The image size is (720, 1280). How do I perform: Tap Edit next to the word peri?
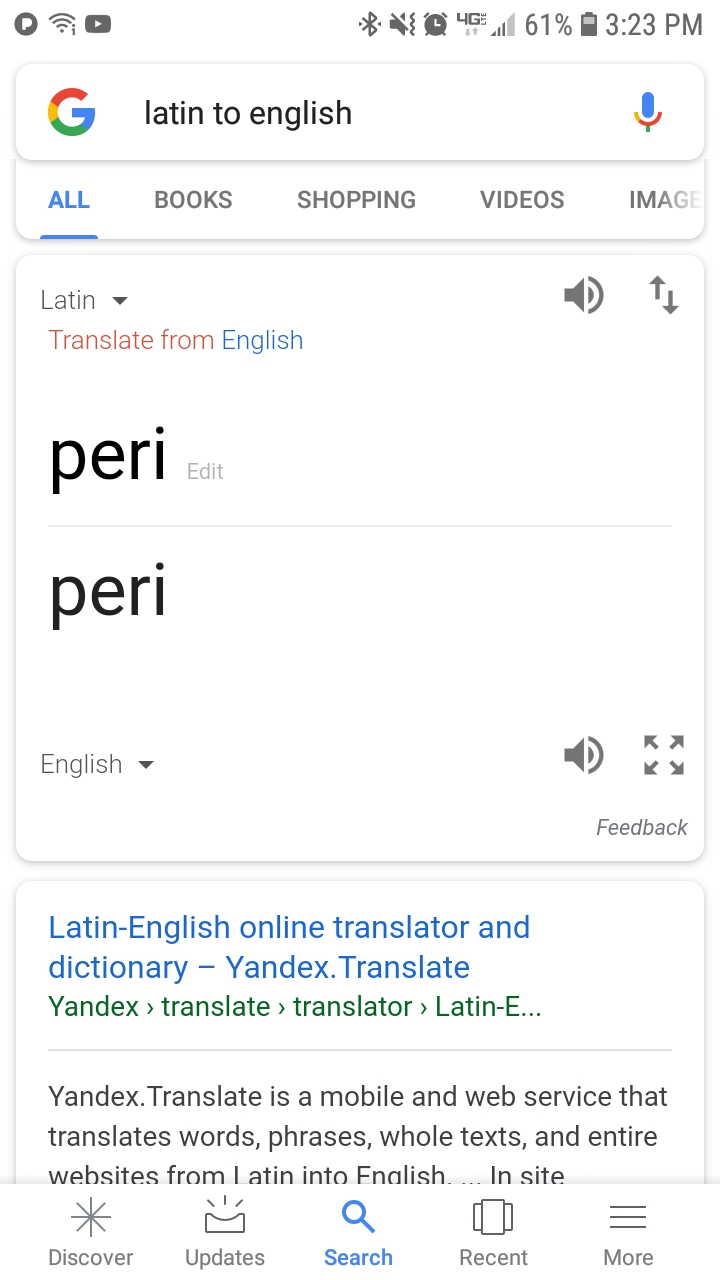(204, 471)
